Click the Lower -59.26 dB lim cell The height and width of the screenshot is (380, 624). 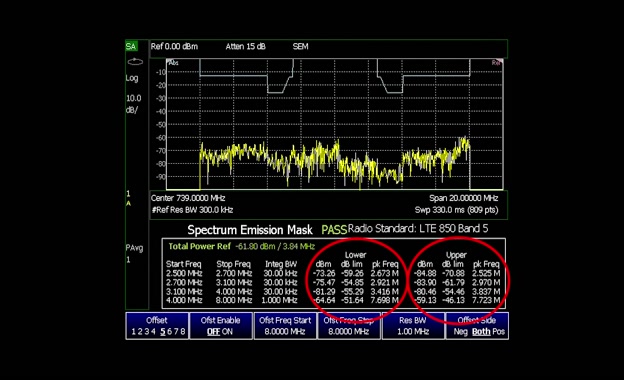[352, 273]
